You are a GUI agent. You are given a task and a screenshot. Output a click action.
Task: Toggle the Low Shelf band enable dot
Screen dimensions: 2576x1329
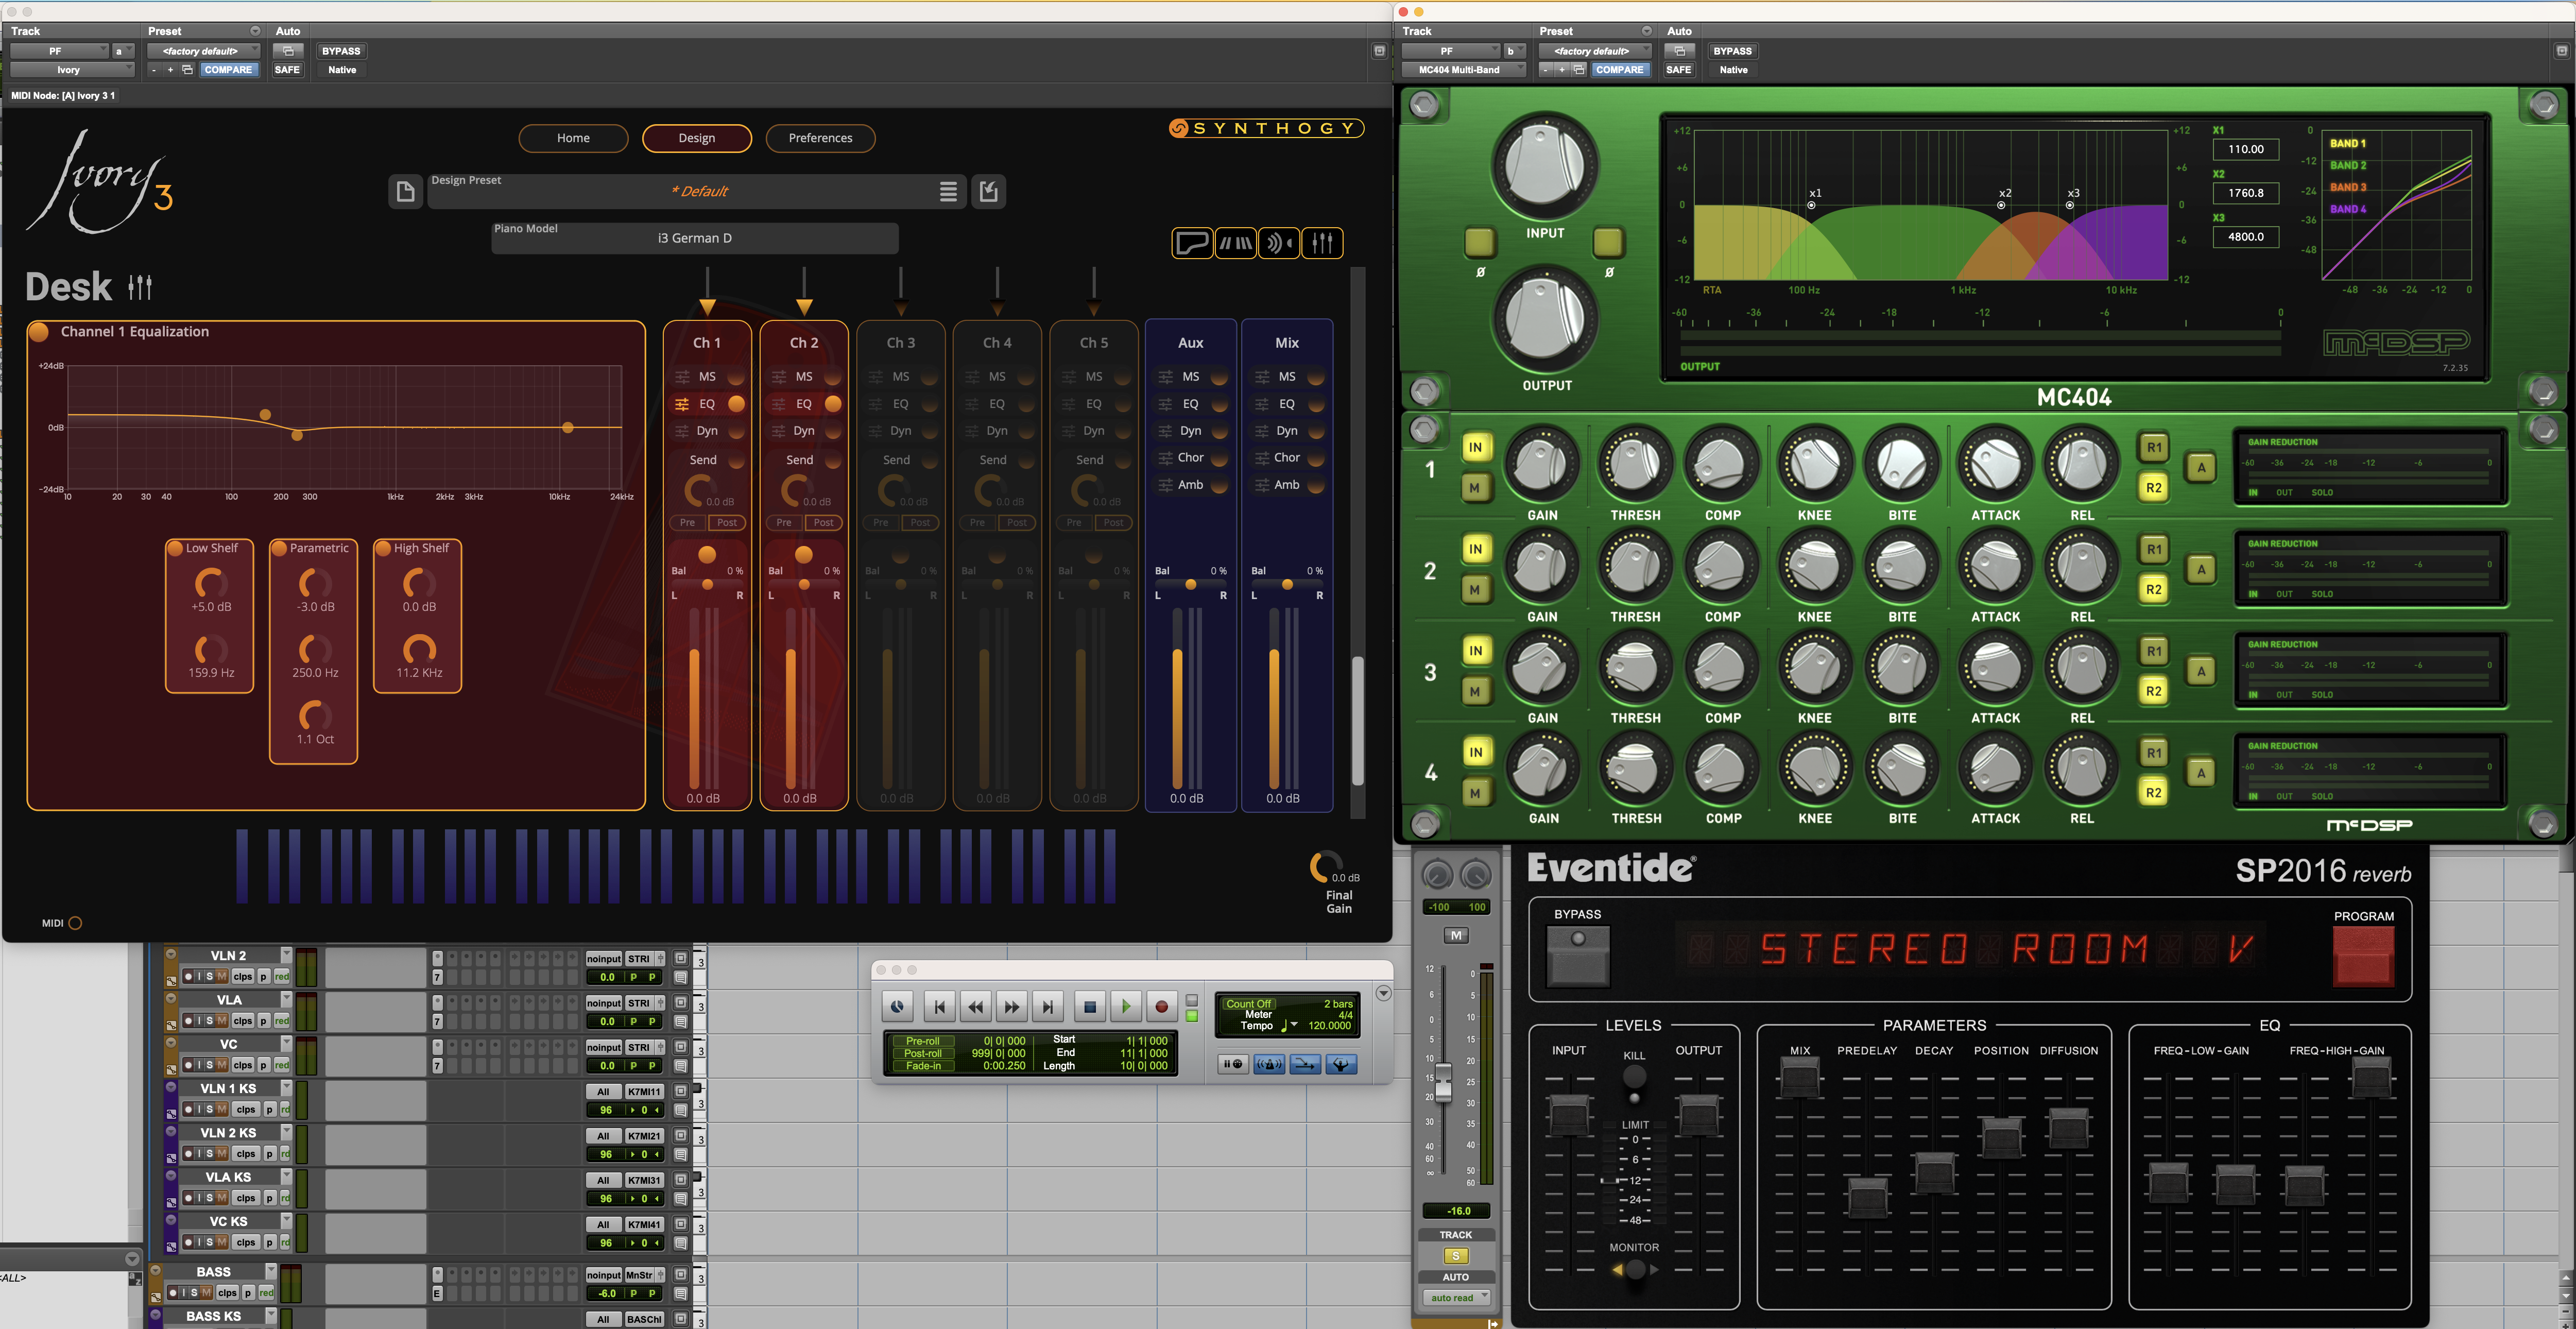pyautogui.click(x=176, y=548)
